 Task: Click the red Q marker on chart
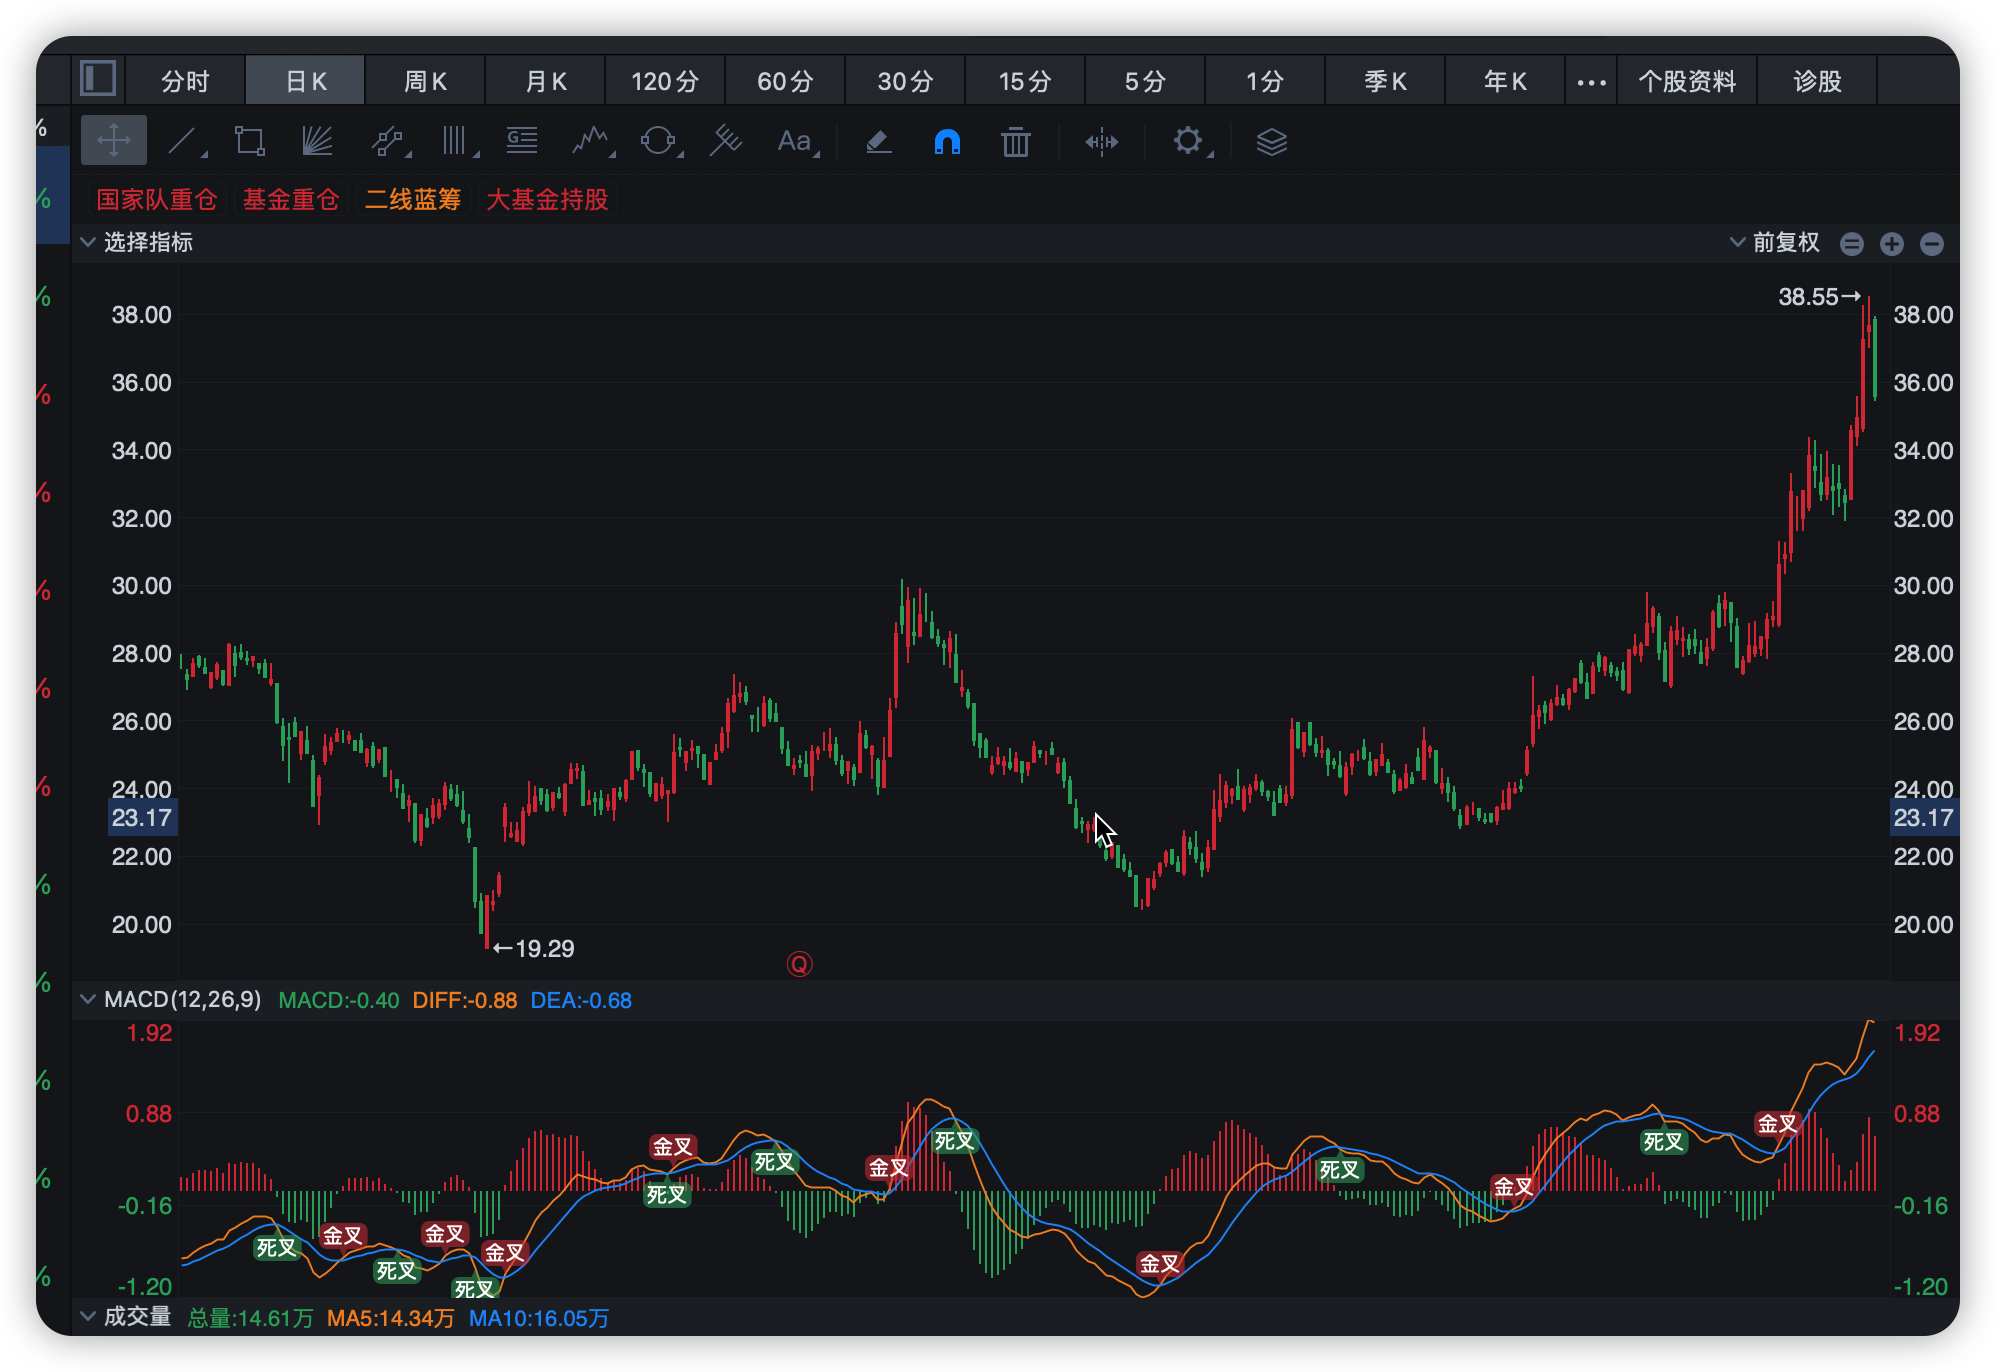pos(800,964)
